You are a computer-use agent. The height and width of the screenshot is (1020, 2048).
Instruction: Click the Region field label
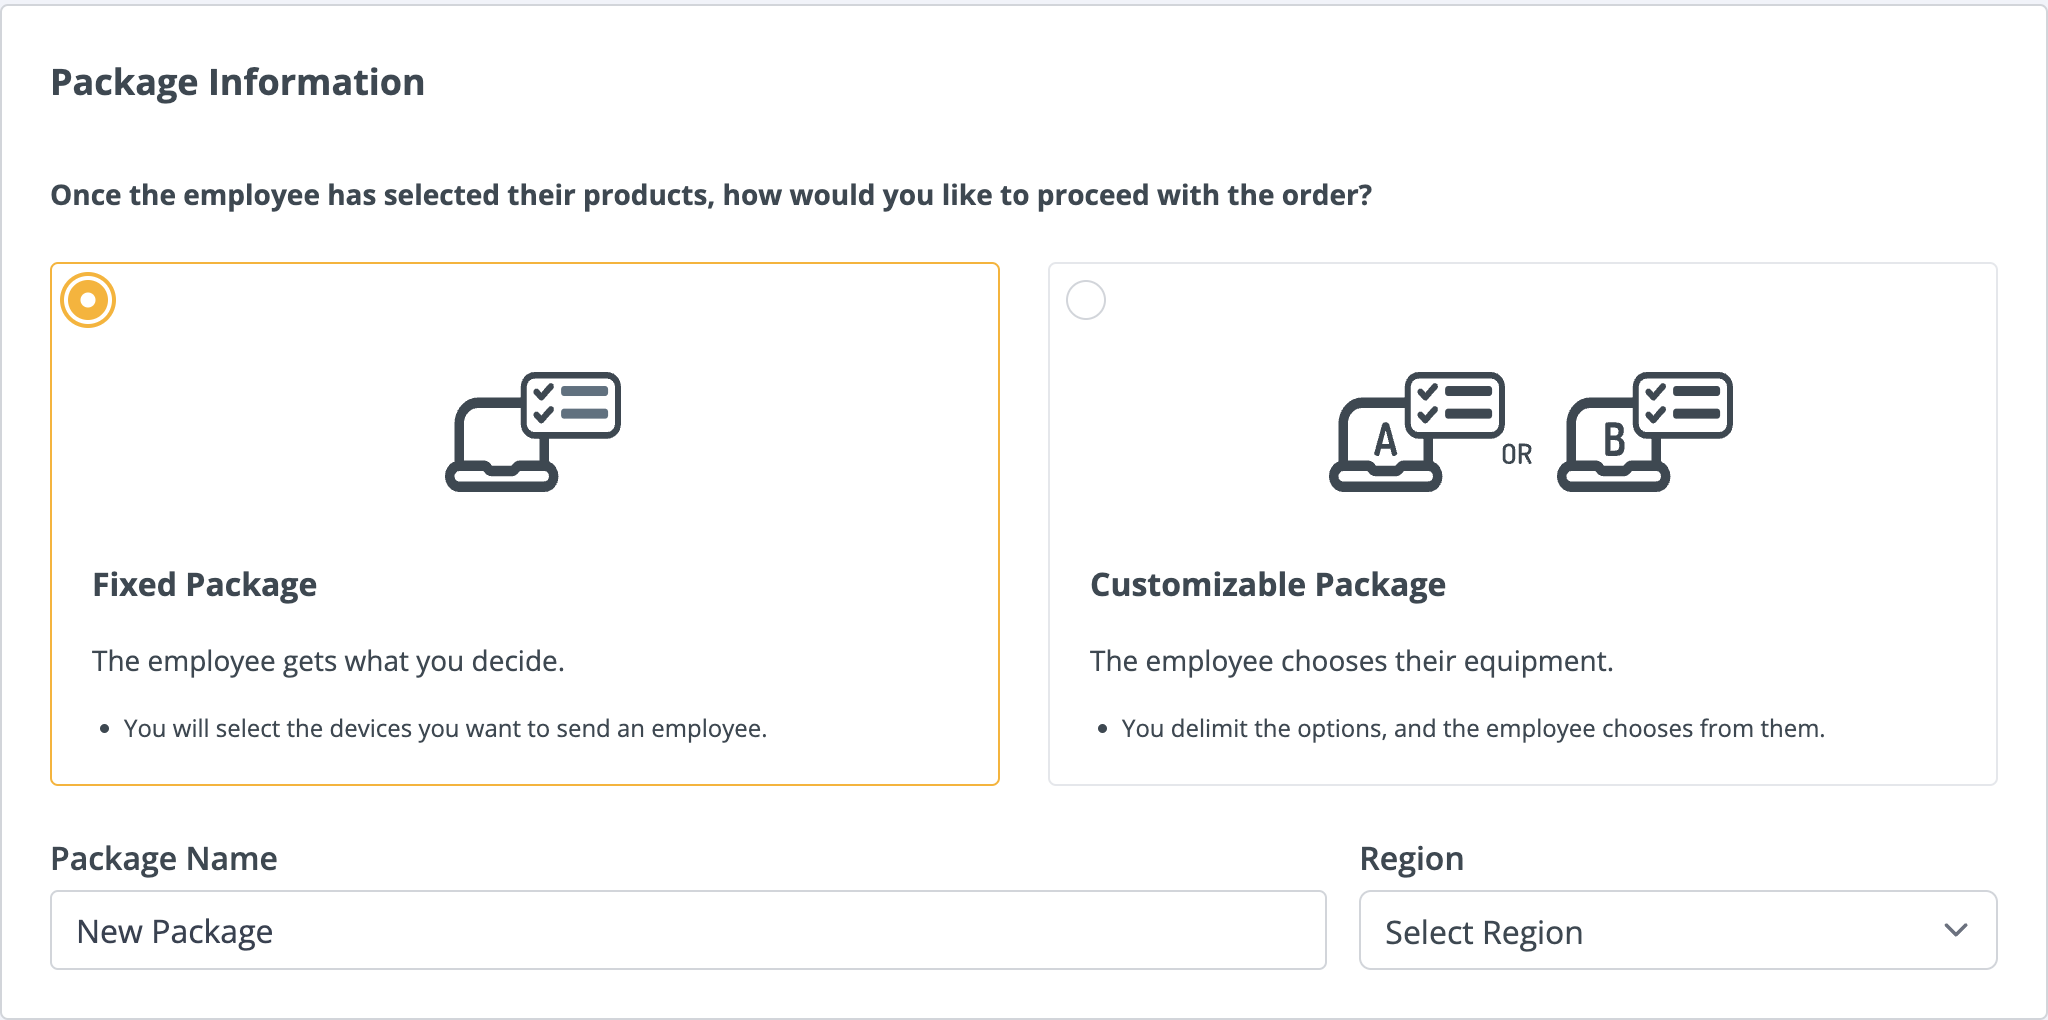[x=1411, y=859]
